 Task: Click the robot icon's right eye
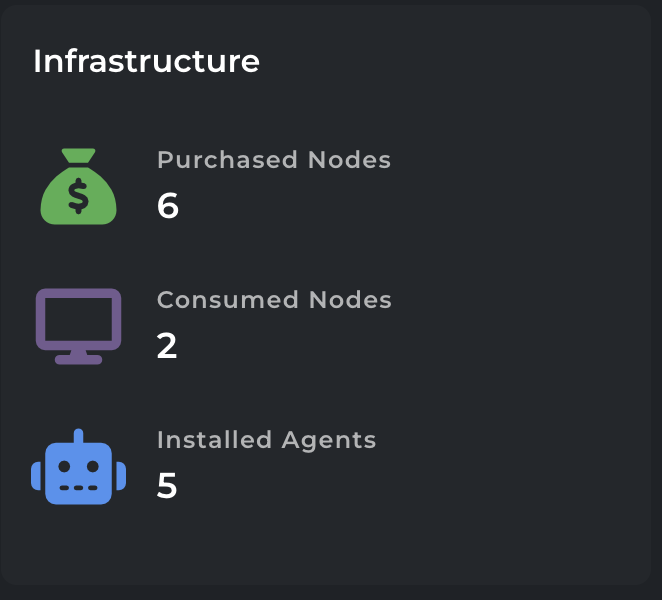coord(93,466)
